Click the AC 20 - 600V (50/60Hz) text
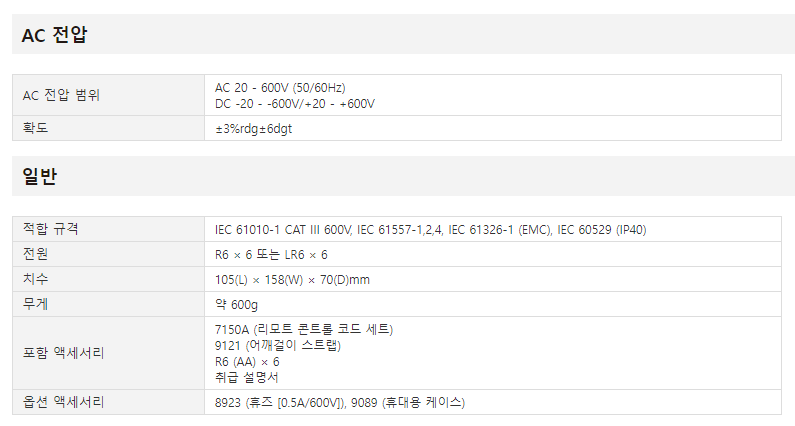The image size is (795, 426). 280,87
